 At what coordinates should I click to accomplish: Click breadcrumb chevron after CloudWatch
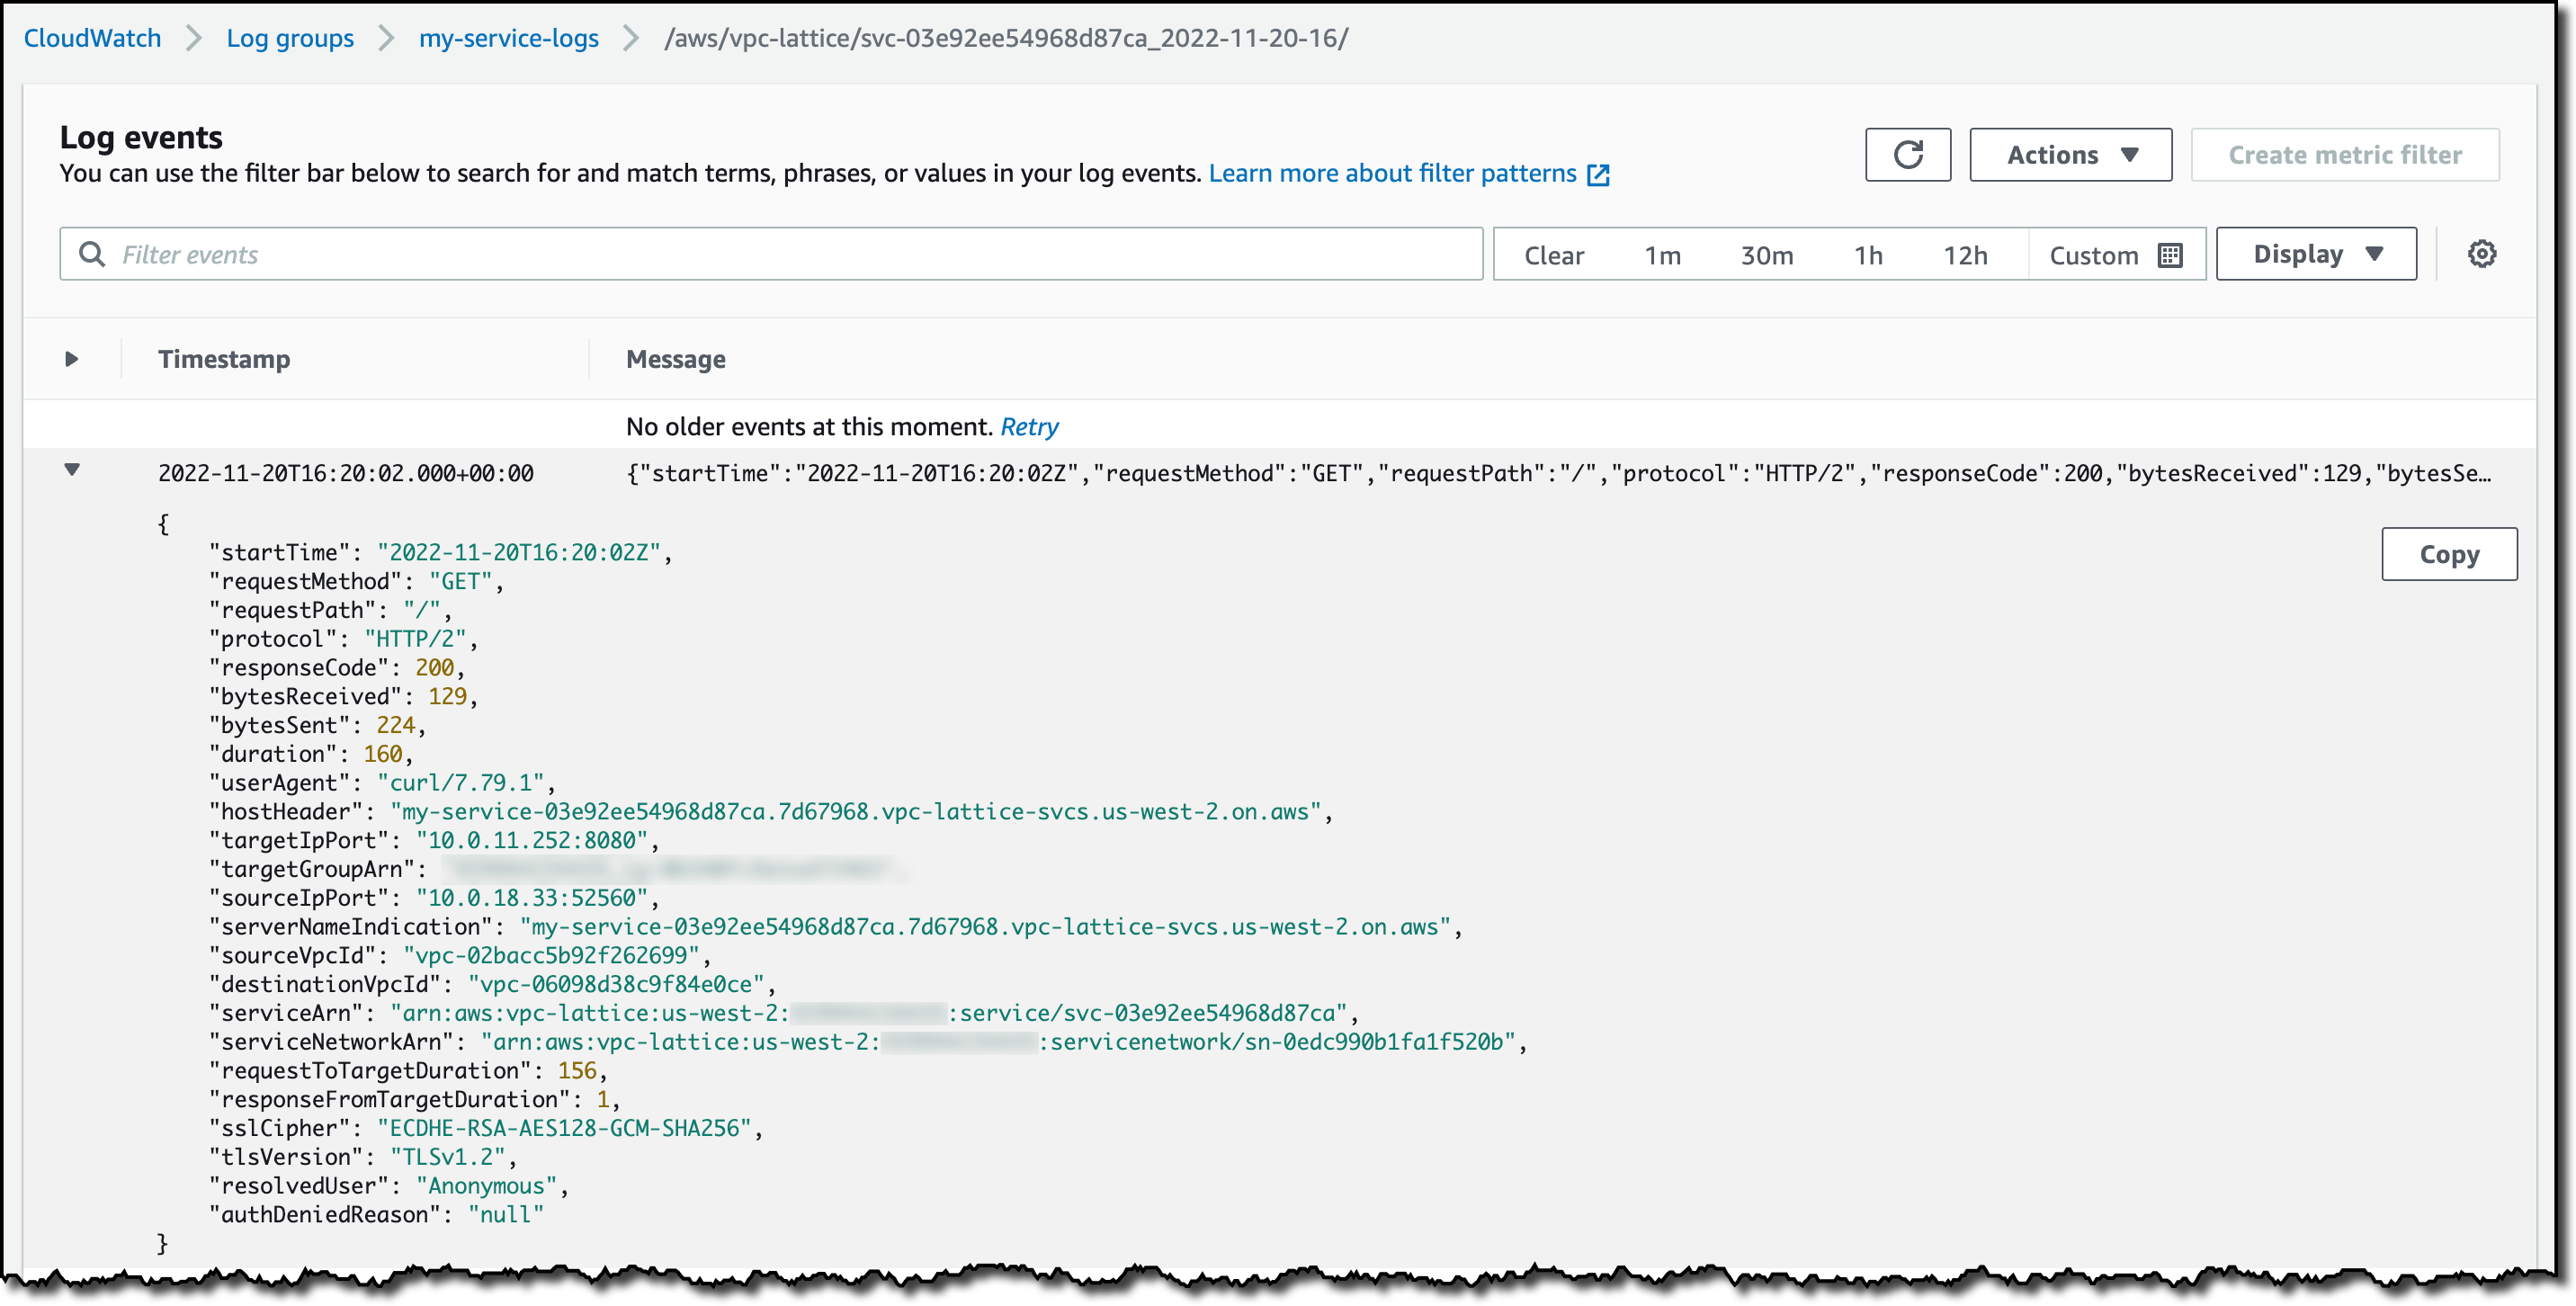click(x=194, y=39)
